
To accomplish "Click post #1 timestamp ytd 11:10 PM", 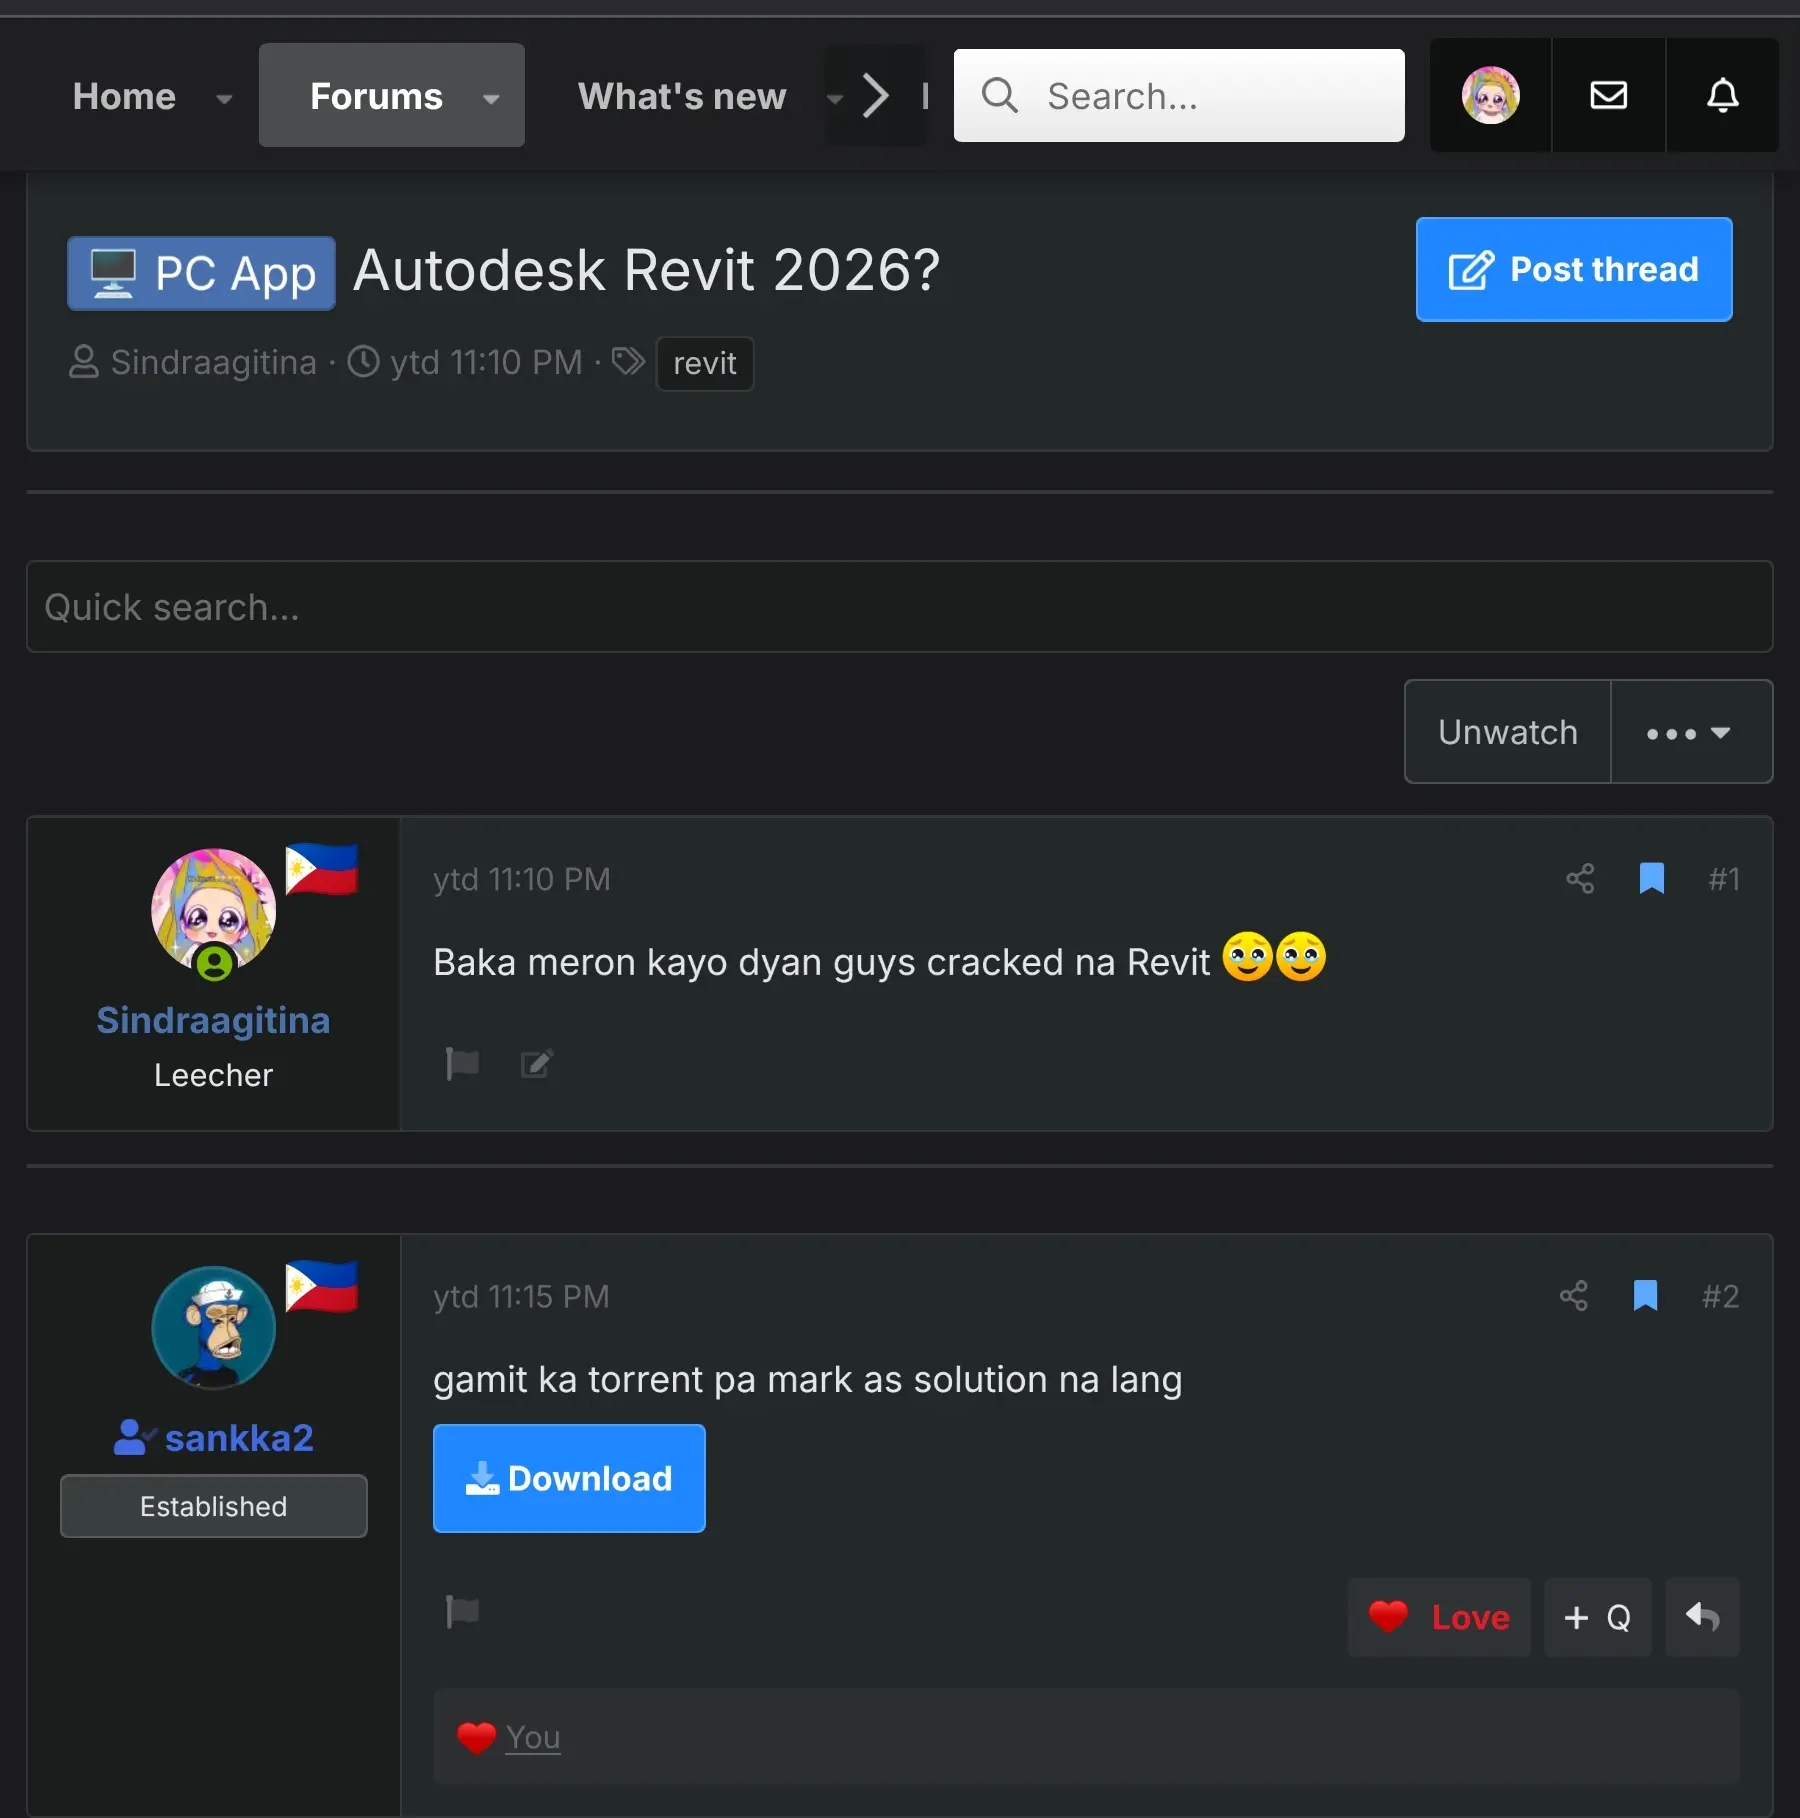I will (x=521, y=879).
